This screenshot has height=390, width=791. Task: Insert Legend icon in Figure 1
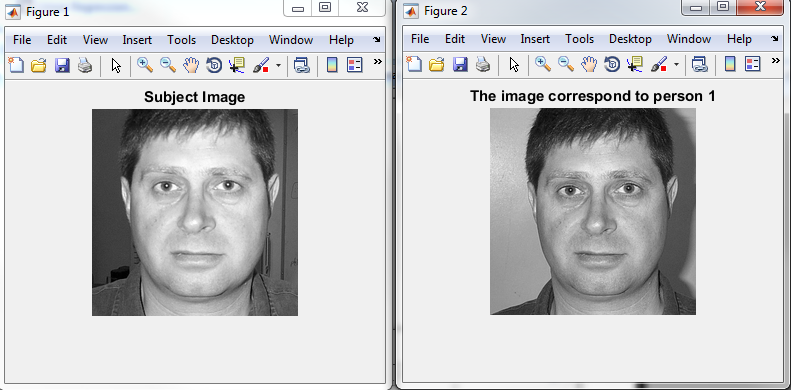click(x=355, y=65)
